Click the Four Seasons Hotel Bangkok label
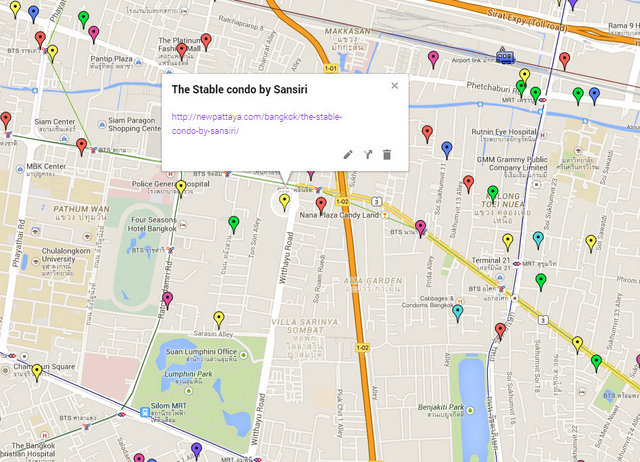Screen dimensions: 640x462 point(152,224)
